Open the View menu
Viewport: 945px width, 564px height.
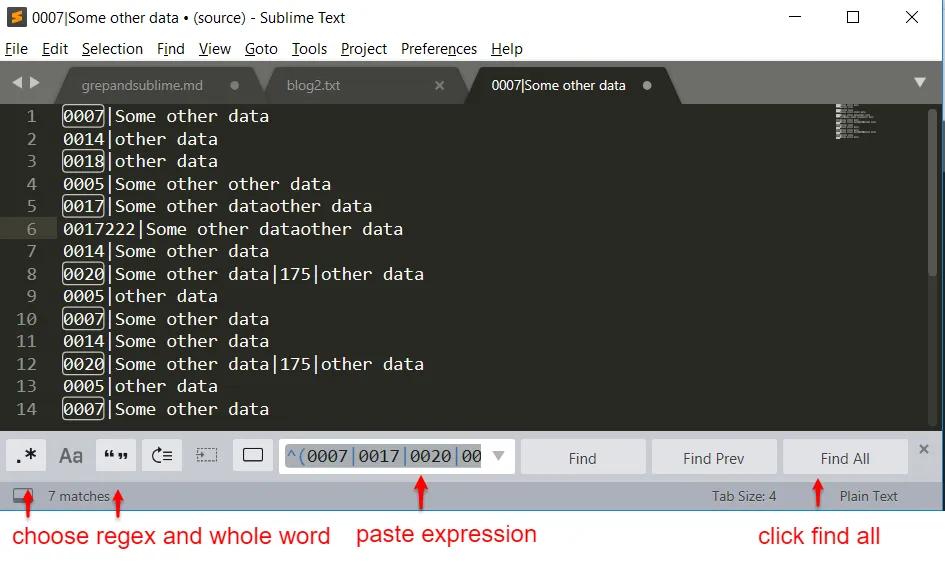(x=215, y=49)
